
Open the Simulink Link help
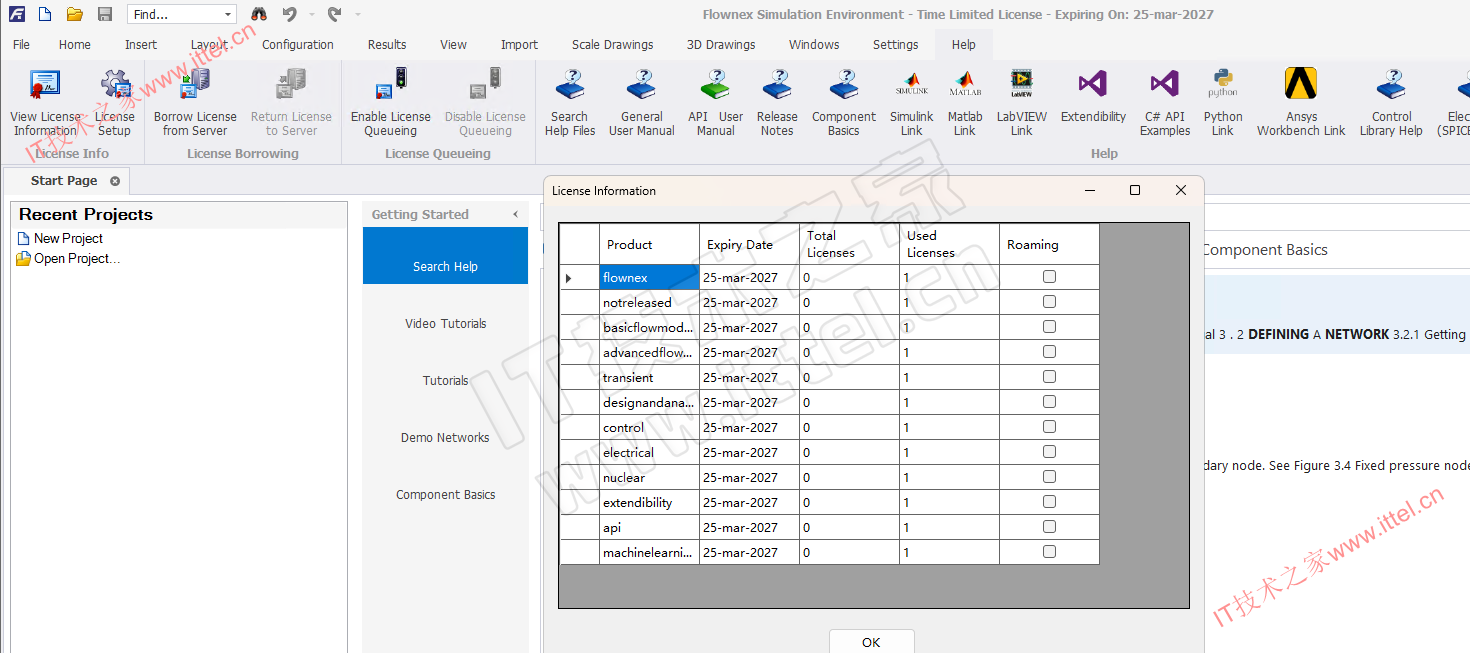tap(912, 103)
